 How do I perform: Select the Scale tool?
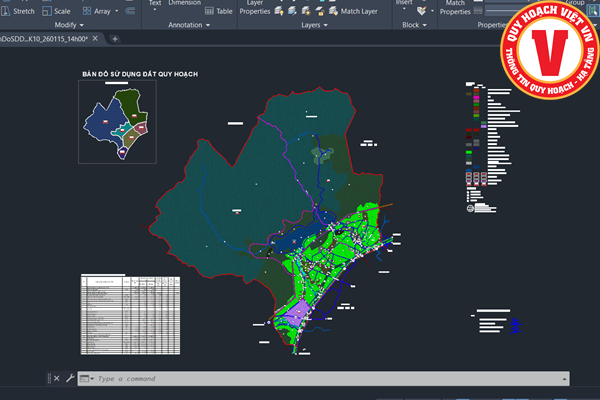pyautogui.click(x=62, y=11)
